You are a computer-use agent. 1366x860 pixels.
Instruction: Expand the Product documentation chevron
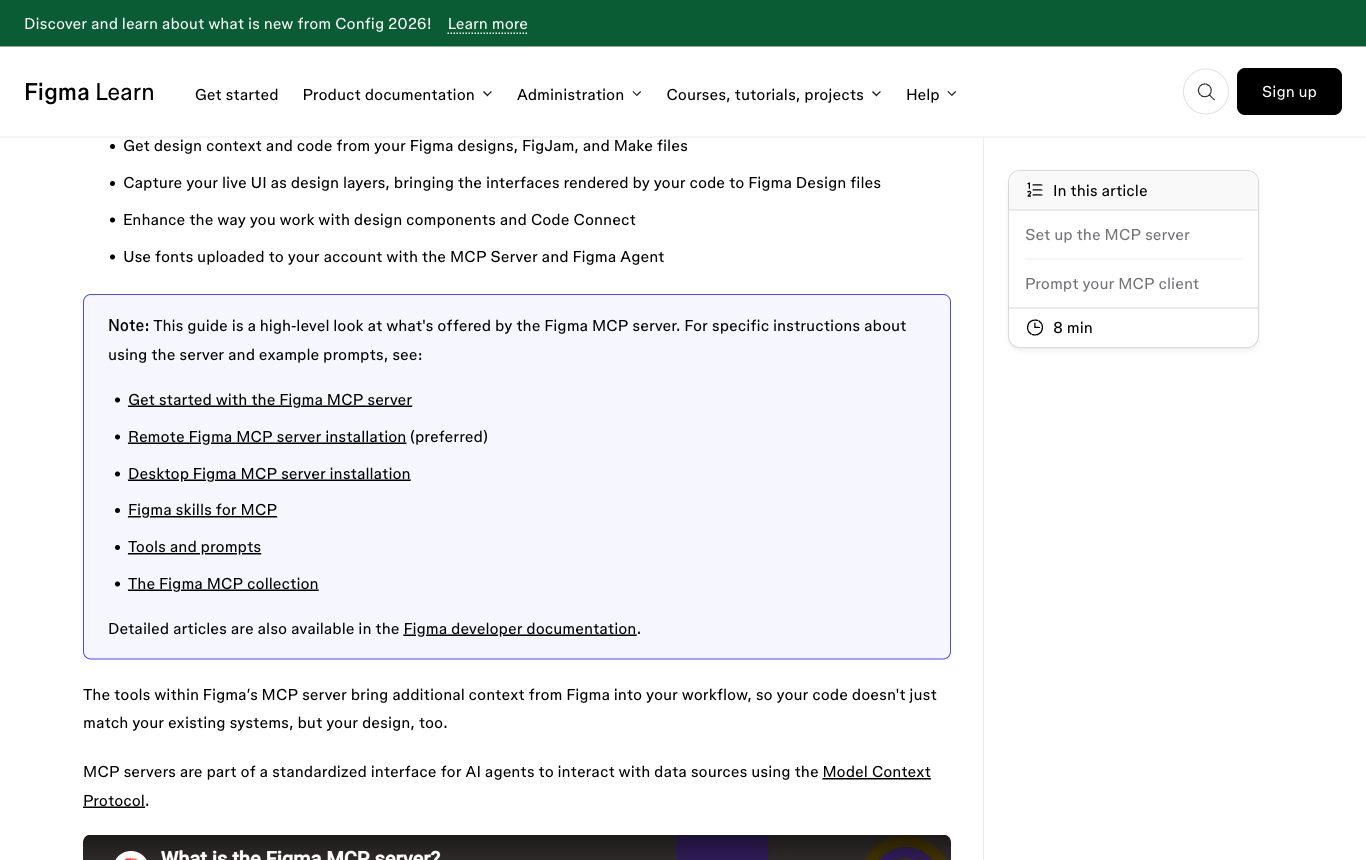487,94
